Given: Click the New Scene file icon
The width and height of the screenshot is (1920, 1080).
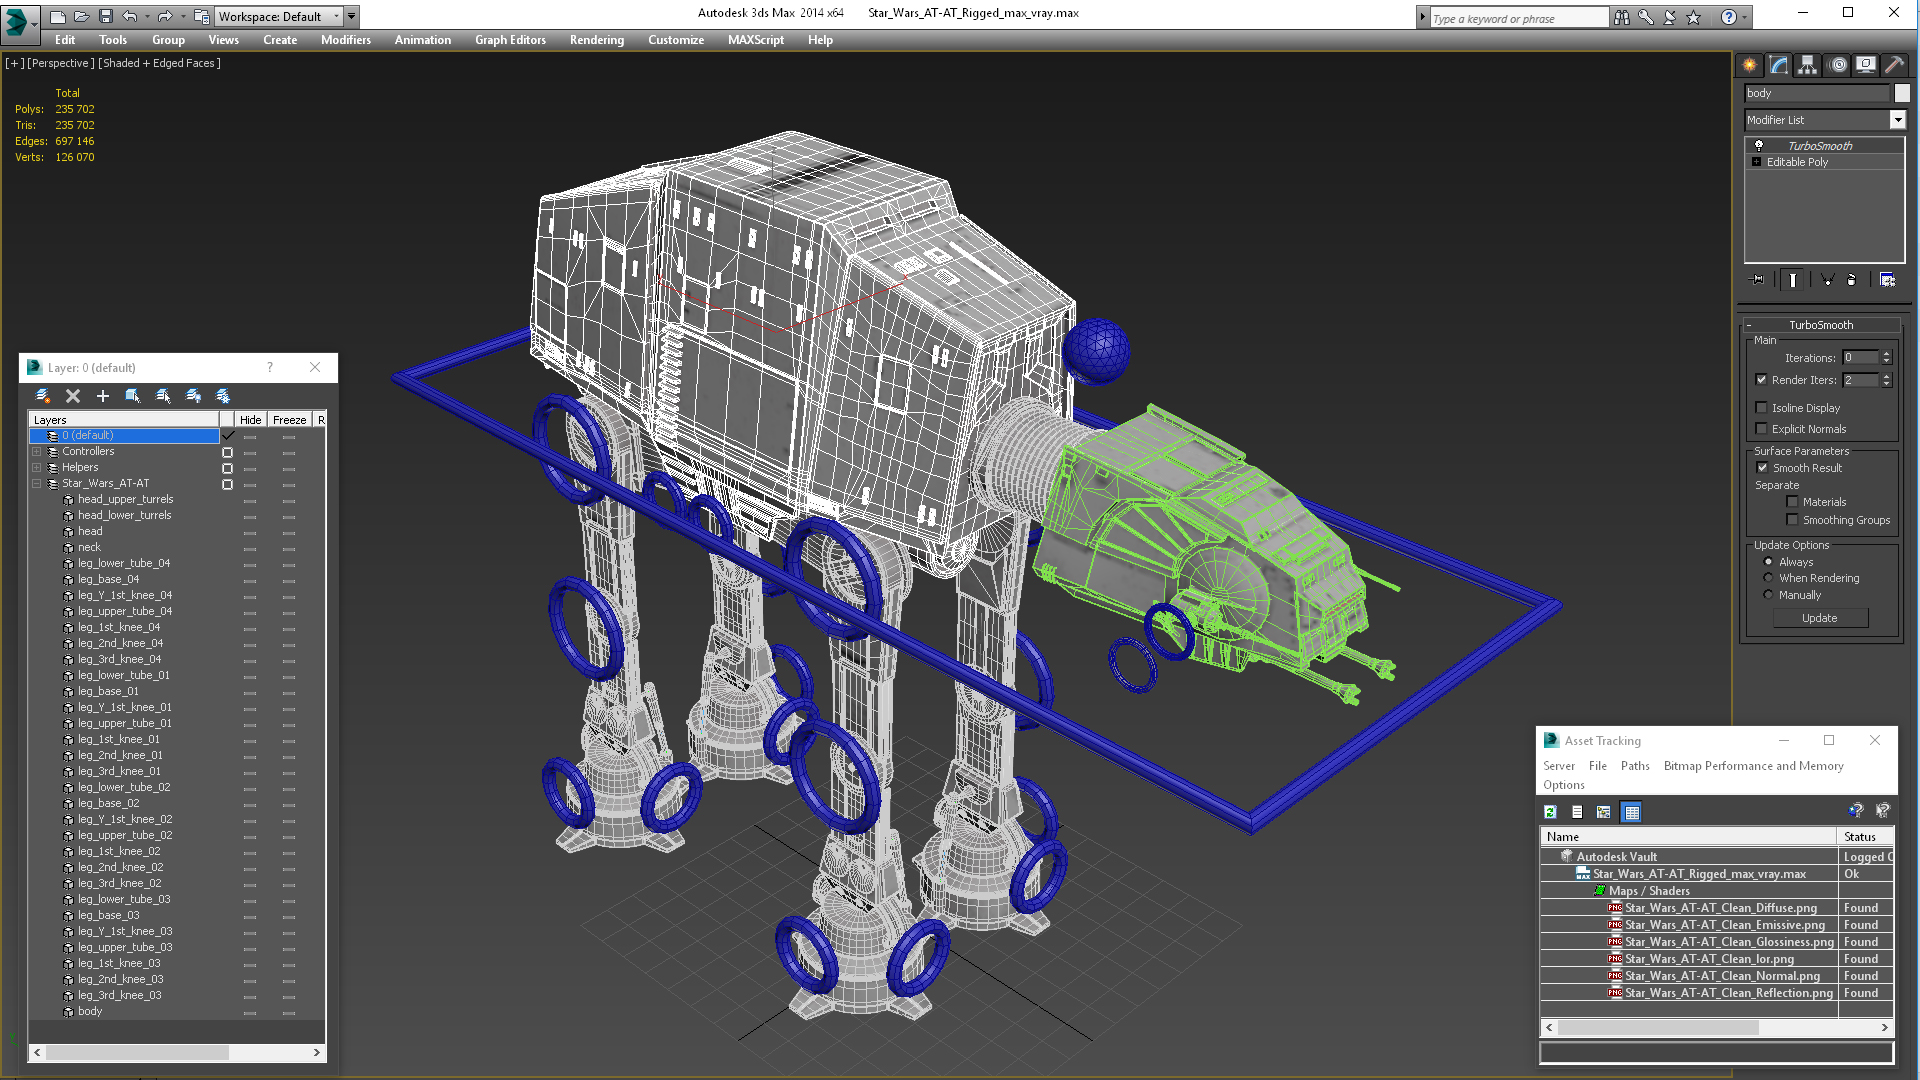Looking at the screenshot, I should coord(58,17).
